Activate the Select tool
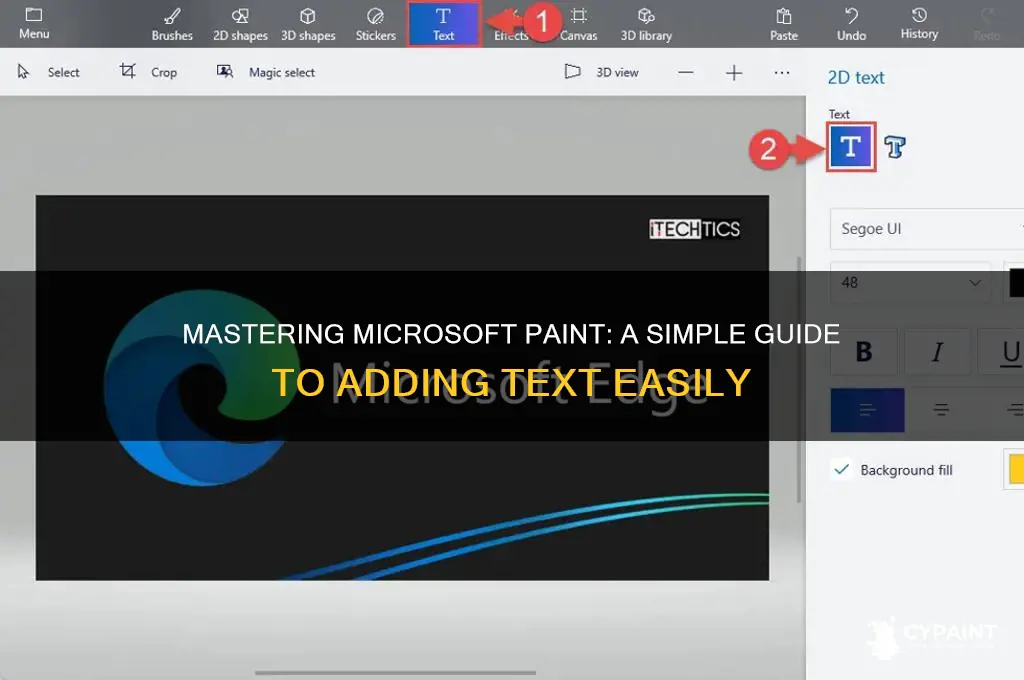 [x=48, y=72]
